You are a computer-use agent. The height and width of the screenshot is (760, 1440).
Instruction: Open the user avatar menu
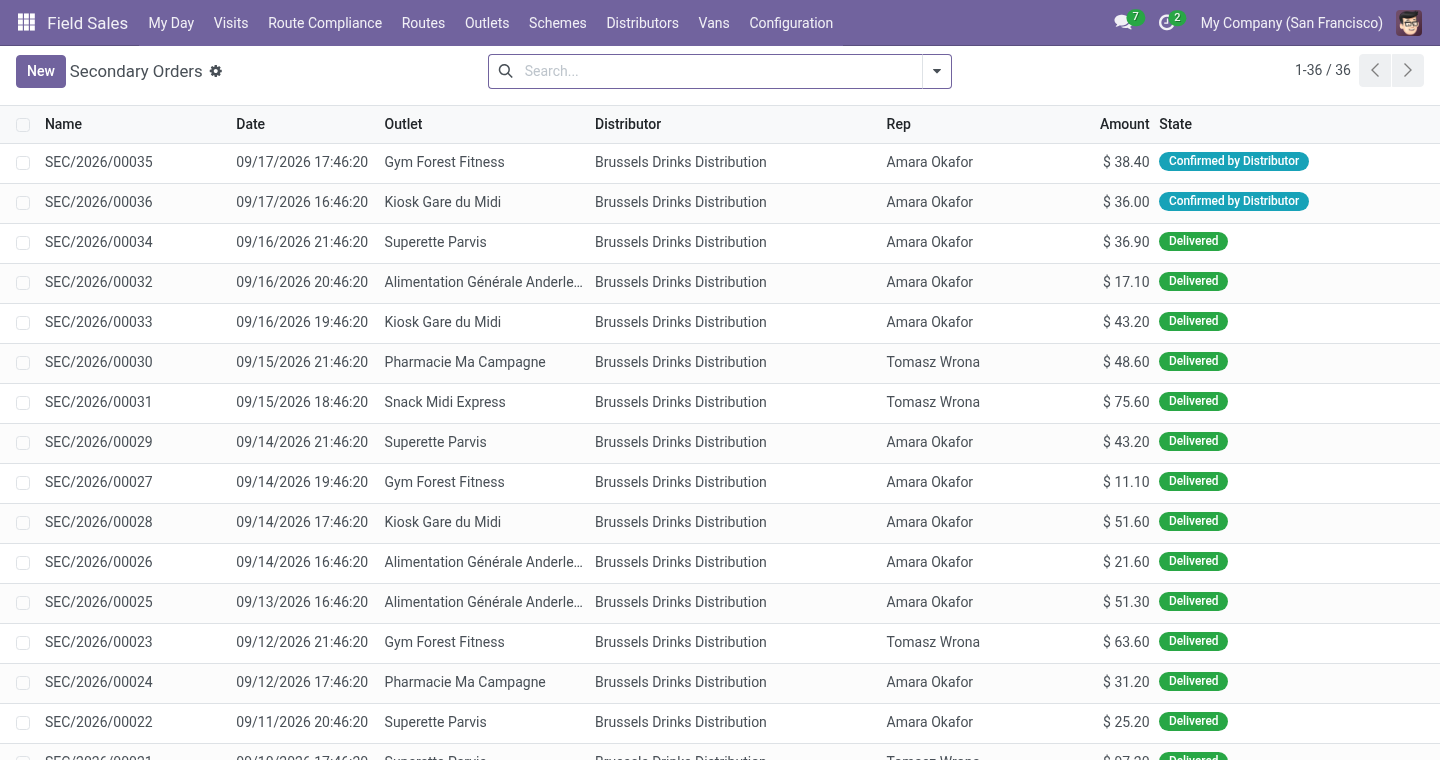[1409, 23]
